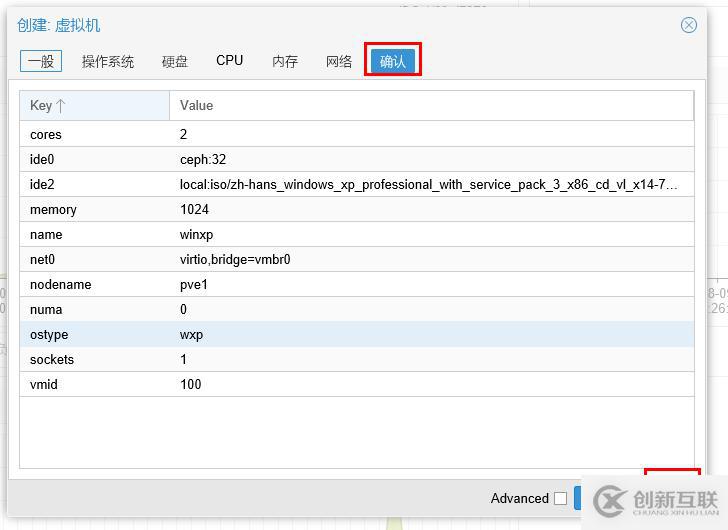728x530 pixels.
Task: Click the vmid 100 row
Action: click(356, 384)
